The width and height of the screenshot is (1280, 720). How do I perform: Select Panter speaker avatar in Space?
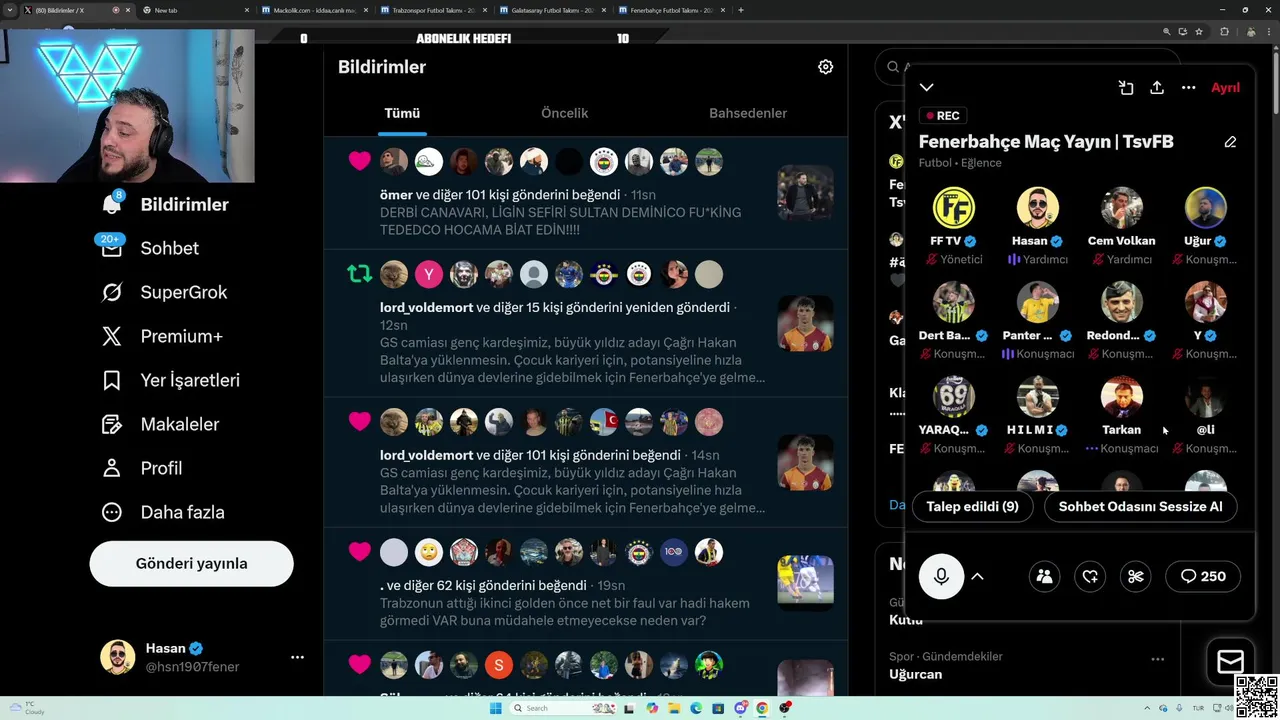coord(1038,302)
